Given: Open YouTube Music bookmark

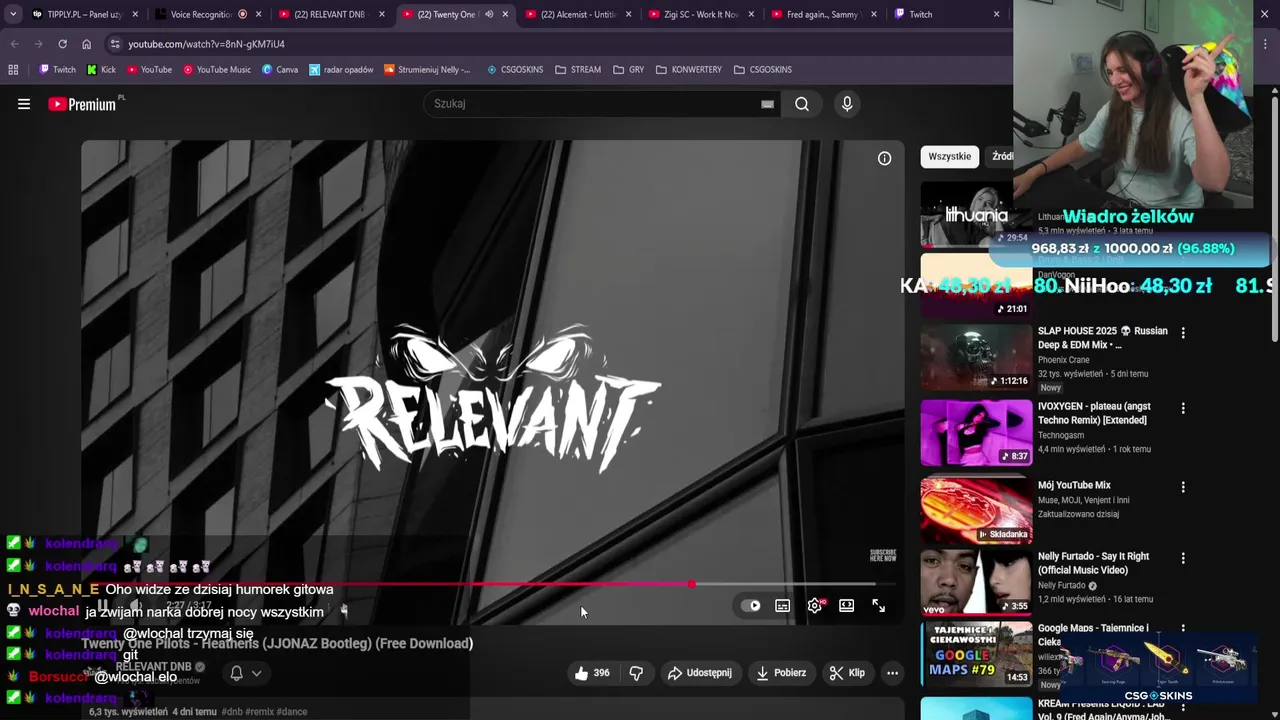Looking at the screenshot, I should click(x=216, y=70).
